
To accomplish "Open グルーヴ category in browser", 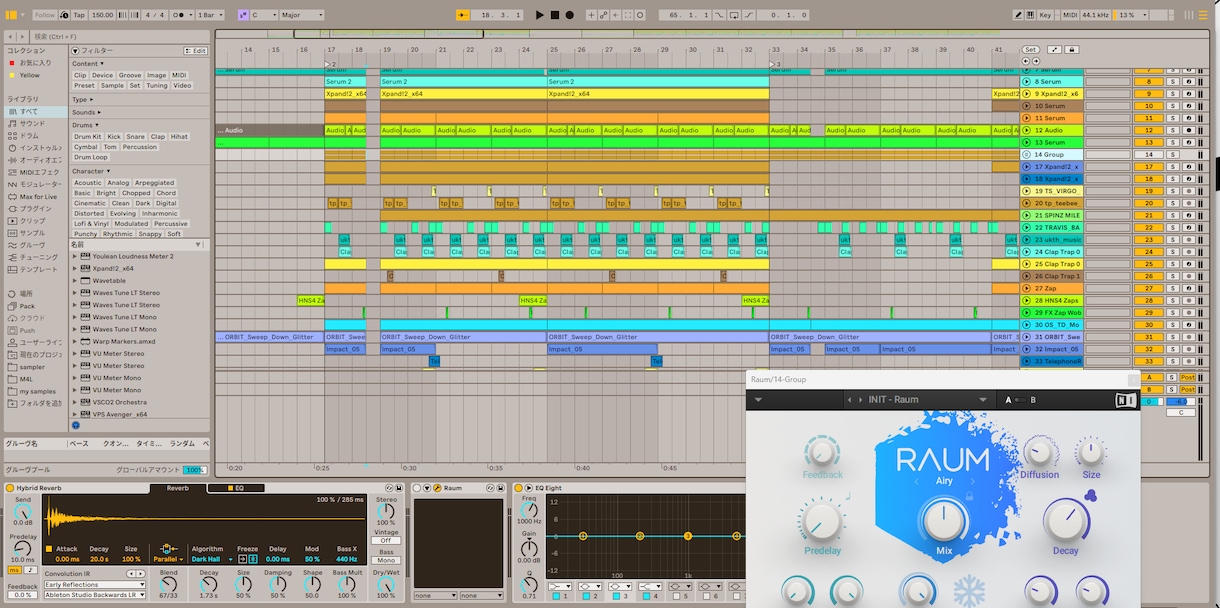I will click(31, 244).
